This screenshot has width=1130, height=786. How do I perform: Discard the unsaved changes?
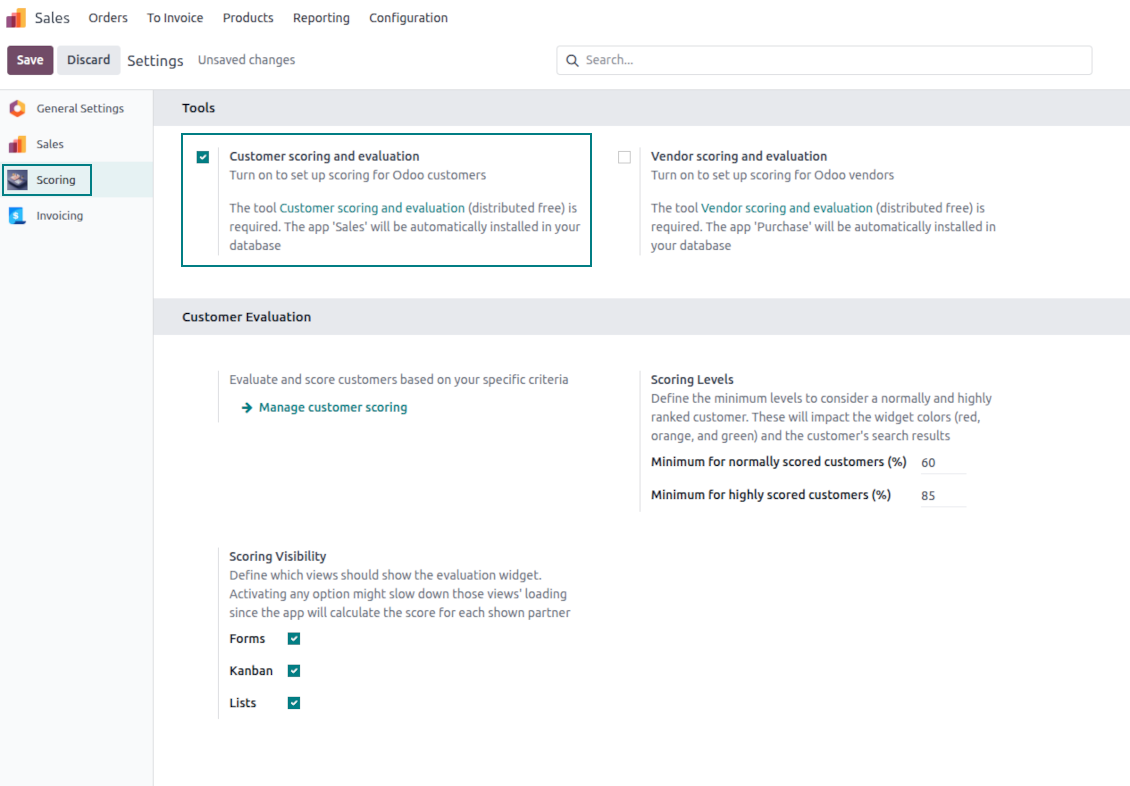(x=89, y=60)
